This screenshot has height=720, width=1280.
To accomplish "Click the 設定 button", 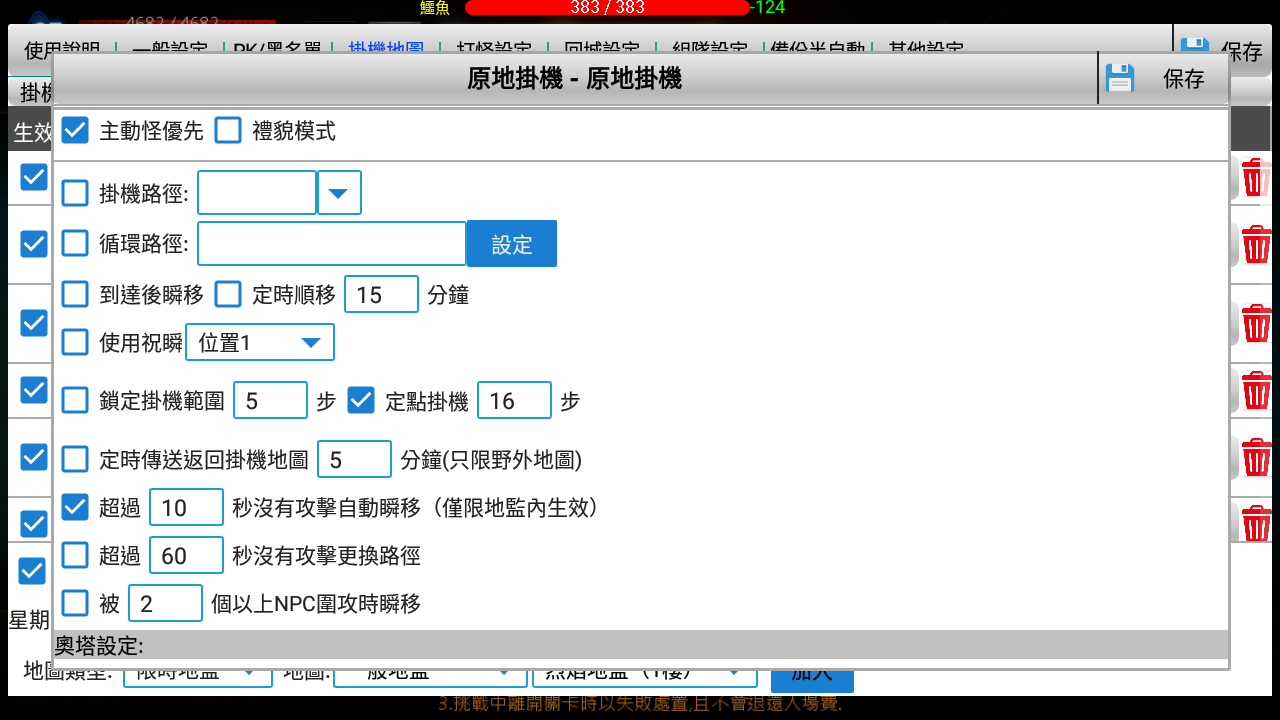I will pos(512,244).
